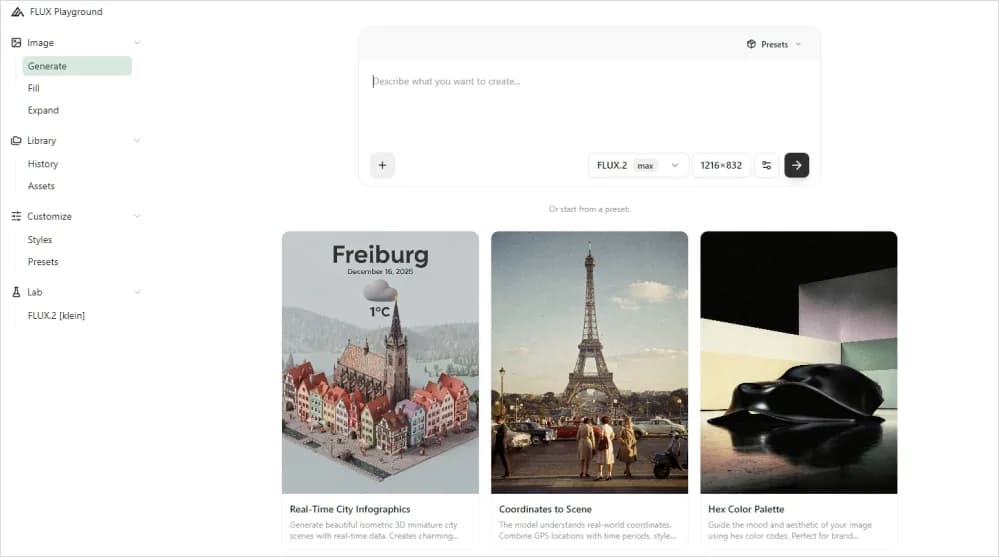The image size is (999, 557).
Task: Click the Customize section sliders icon
Action: [16, 216]
